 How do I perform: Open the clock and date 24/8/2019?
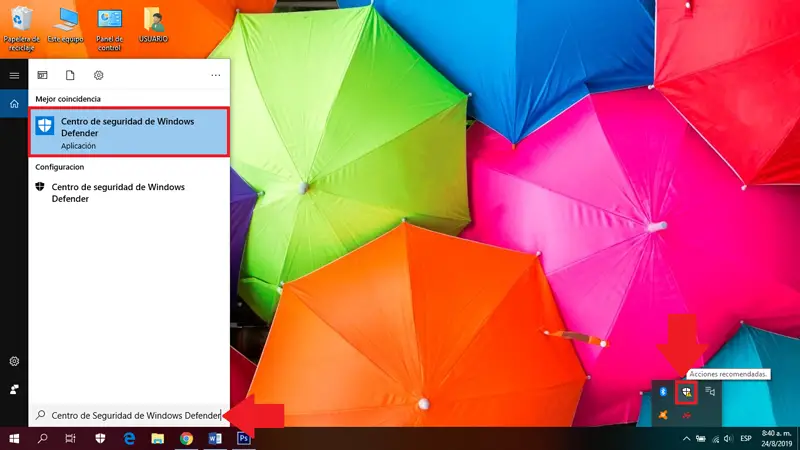click(777, 439)
